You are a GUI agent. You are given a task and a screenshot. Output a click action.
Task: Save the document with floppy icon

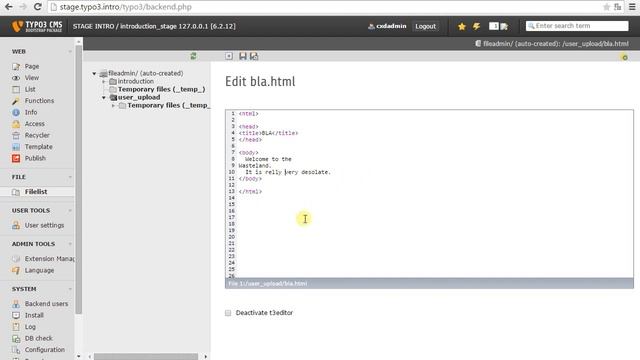point(243,56)
